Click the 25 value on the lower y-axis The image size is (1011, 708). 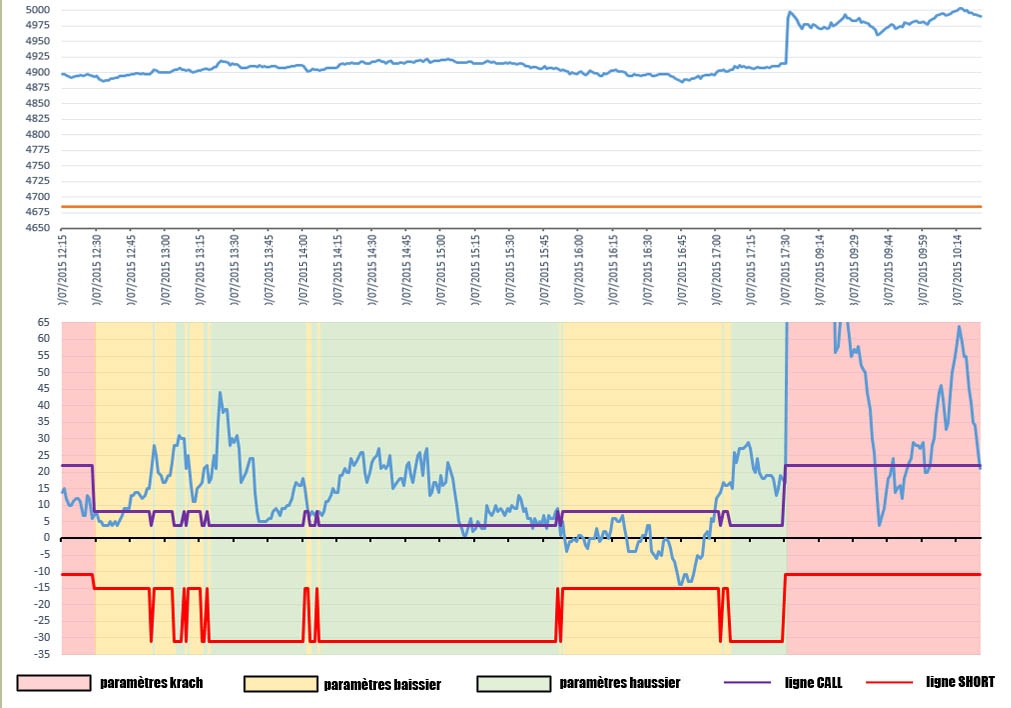tap(44, 455)
